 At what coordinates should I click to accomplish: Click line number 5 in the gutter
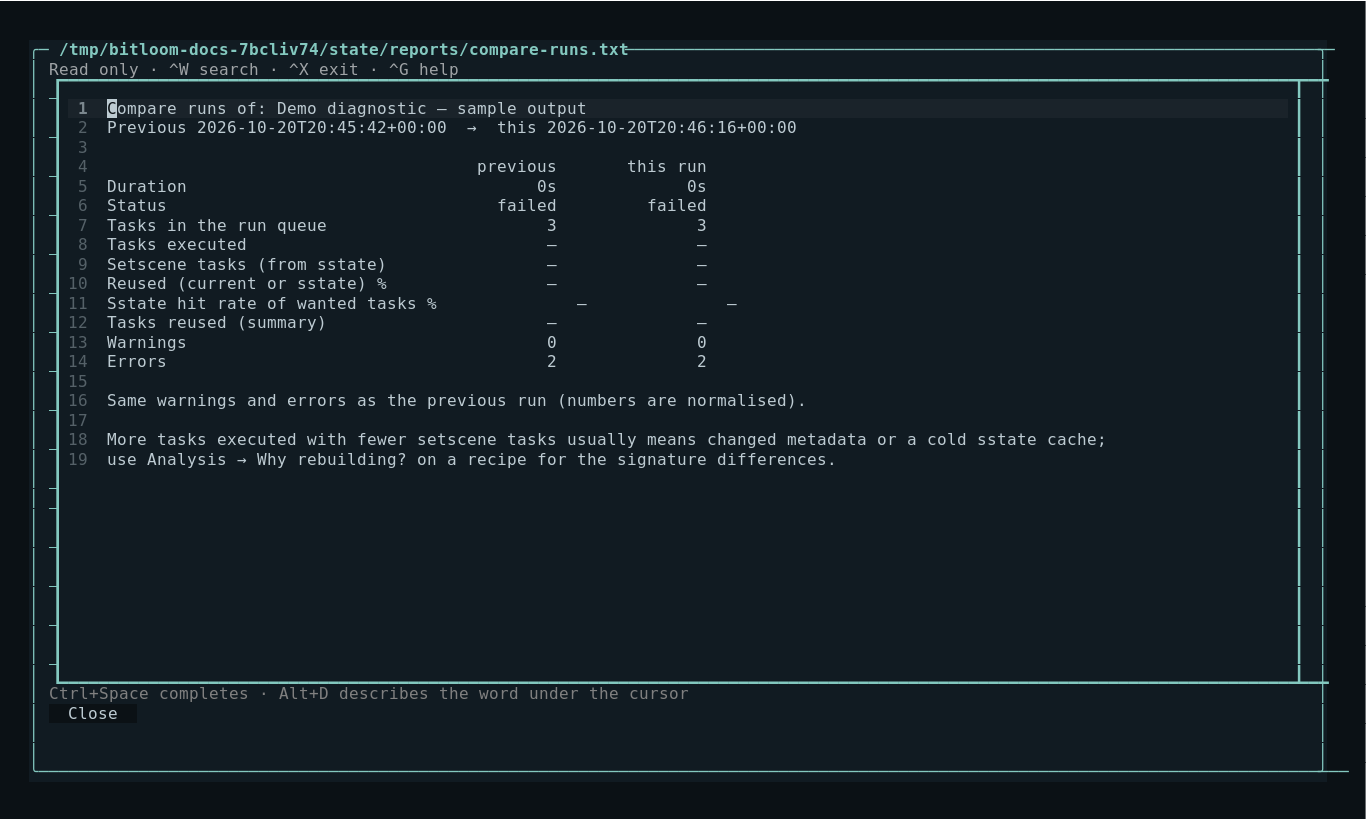point(82,186)
